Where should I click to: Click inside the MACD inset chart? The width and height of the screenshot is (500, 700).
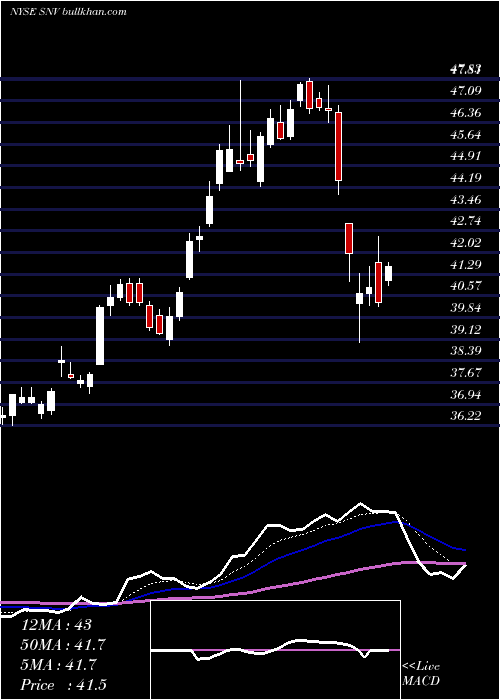click(x=275, y=650)
